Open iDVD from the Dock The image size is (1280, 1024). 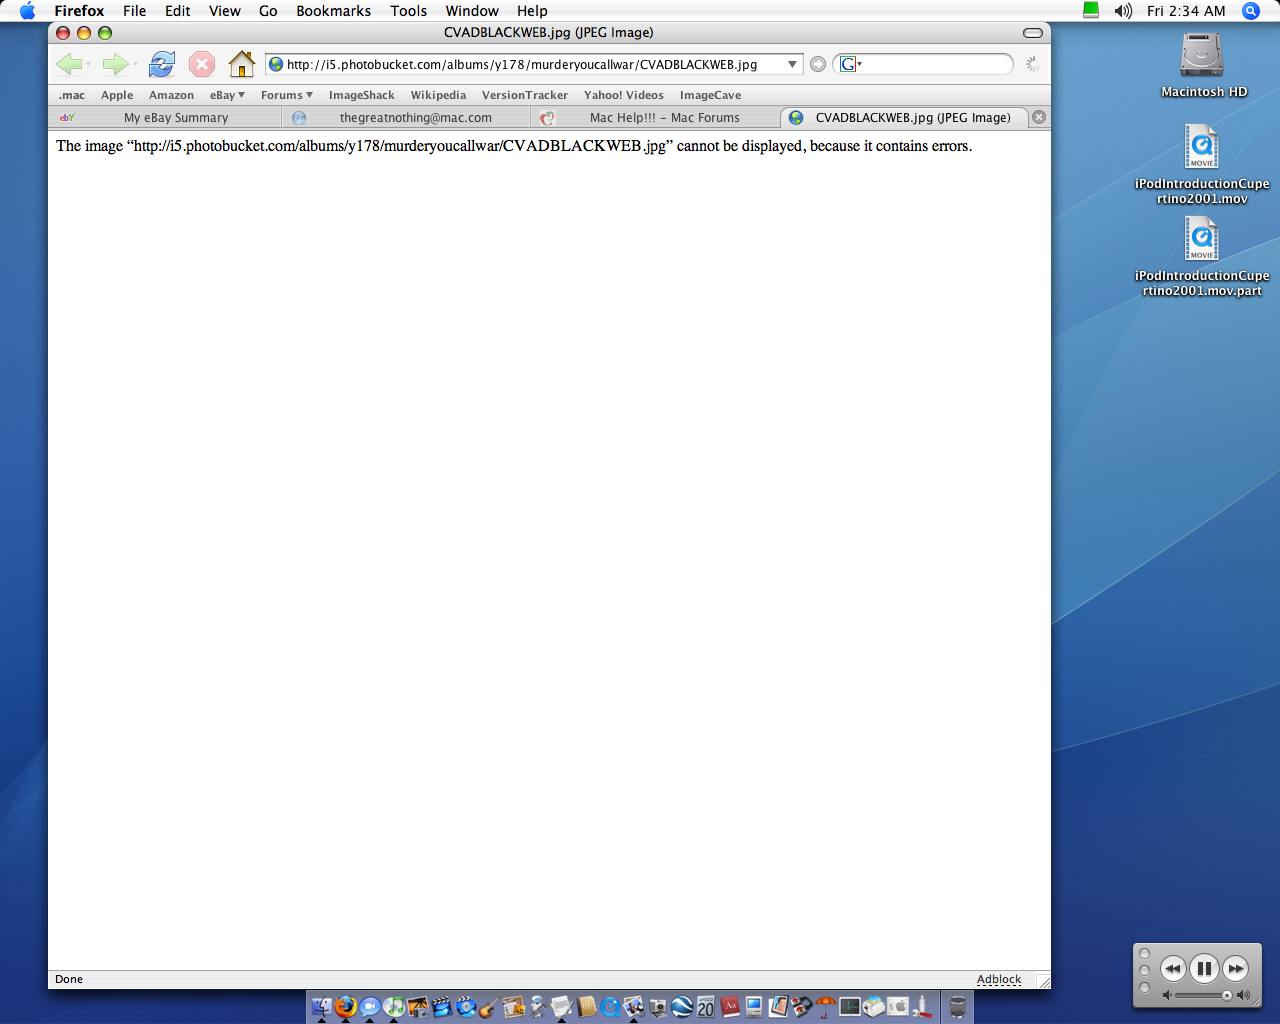point(466,1007)
